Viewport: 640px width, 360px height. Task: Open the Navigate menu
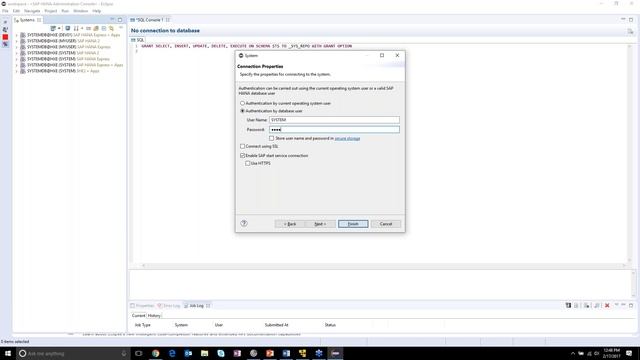point(32,11)
